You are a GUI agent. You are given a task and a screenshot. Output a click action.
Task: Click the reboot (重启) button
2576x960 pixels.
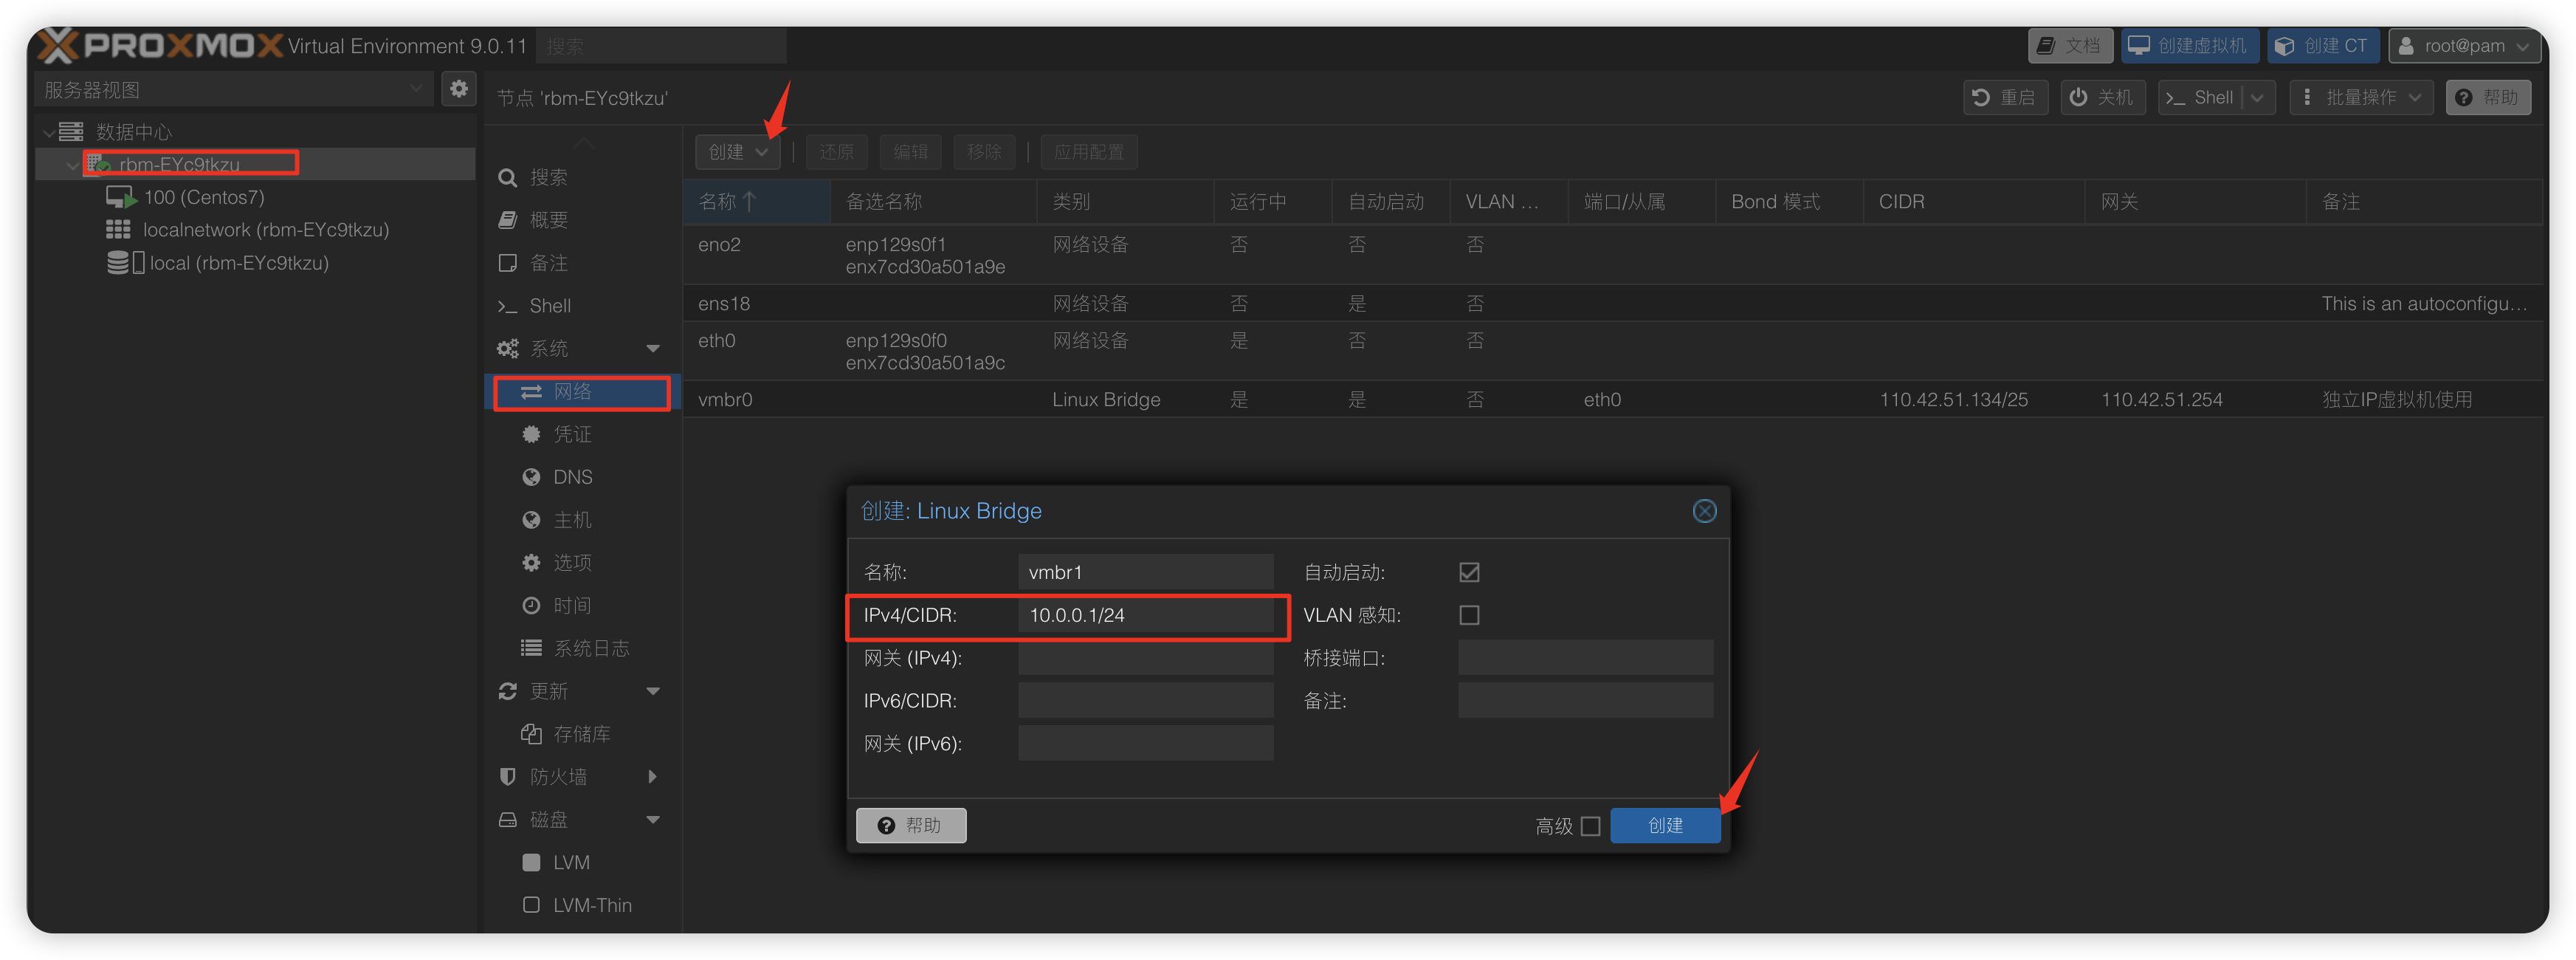coord(2005,97)
